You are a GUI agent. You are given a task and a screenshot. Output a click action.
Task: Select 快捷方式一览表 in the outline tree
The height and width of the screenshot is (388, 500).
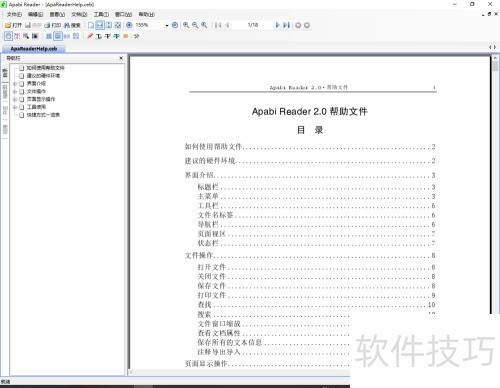[x=43, y=115]
